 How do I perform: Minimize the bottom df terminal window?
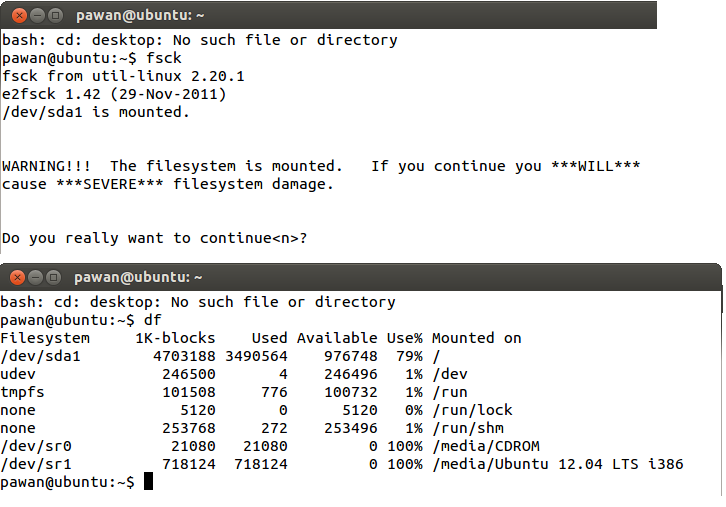[35, 277]
